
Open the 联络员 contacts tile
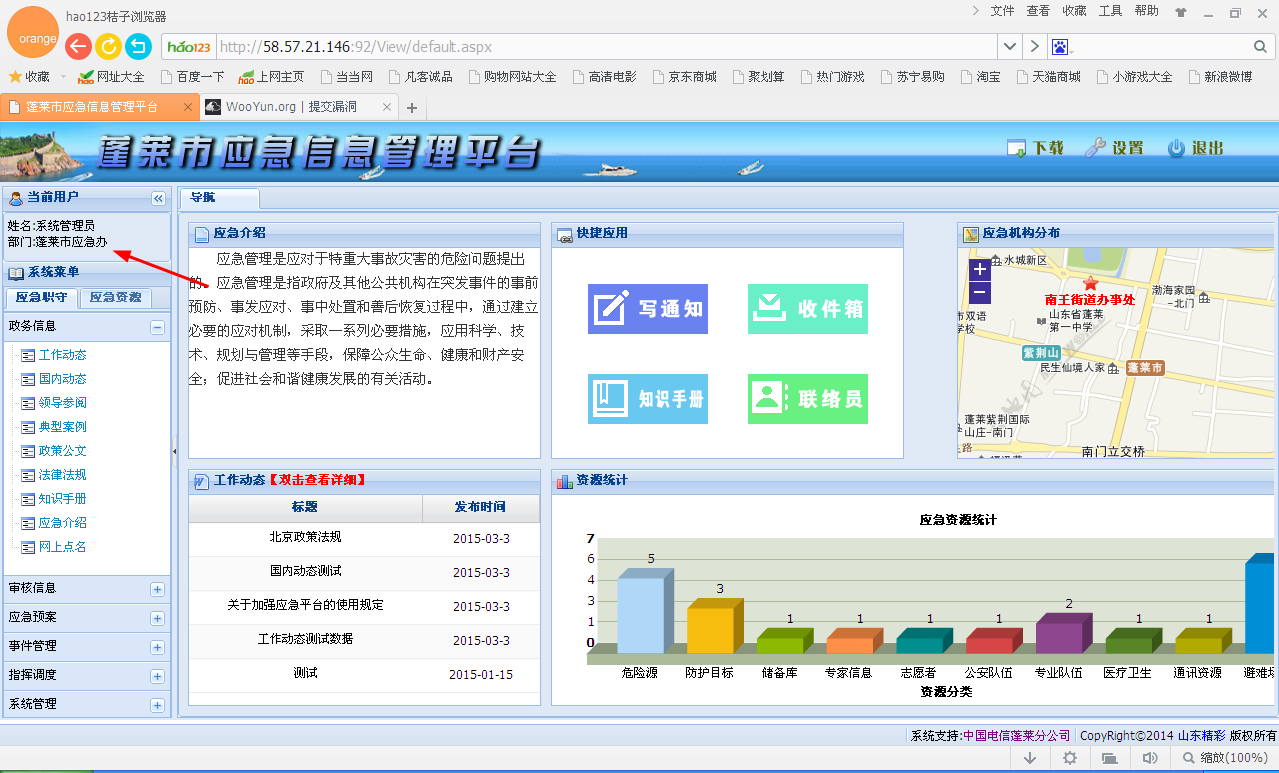click(x=808, y=399)
